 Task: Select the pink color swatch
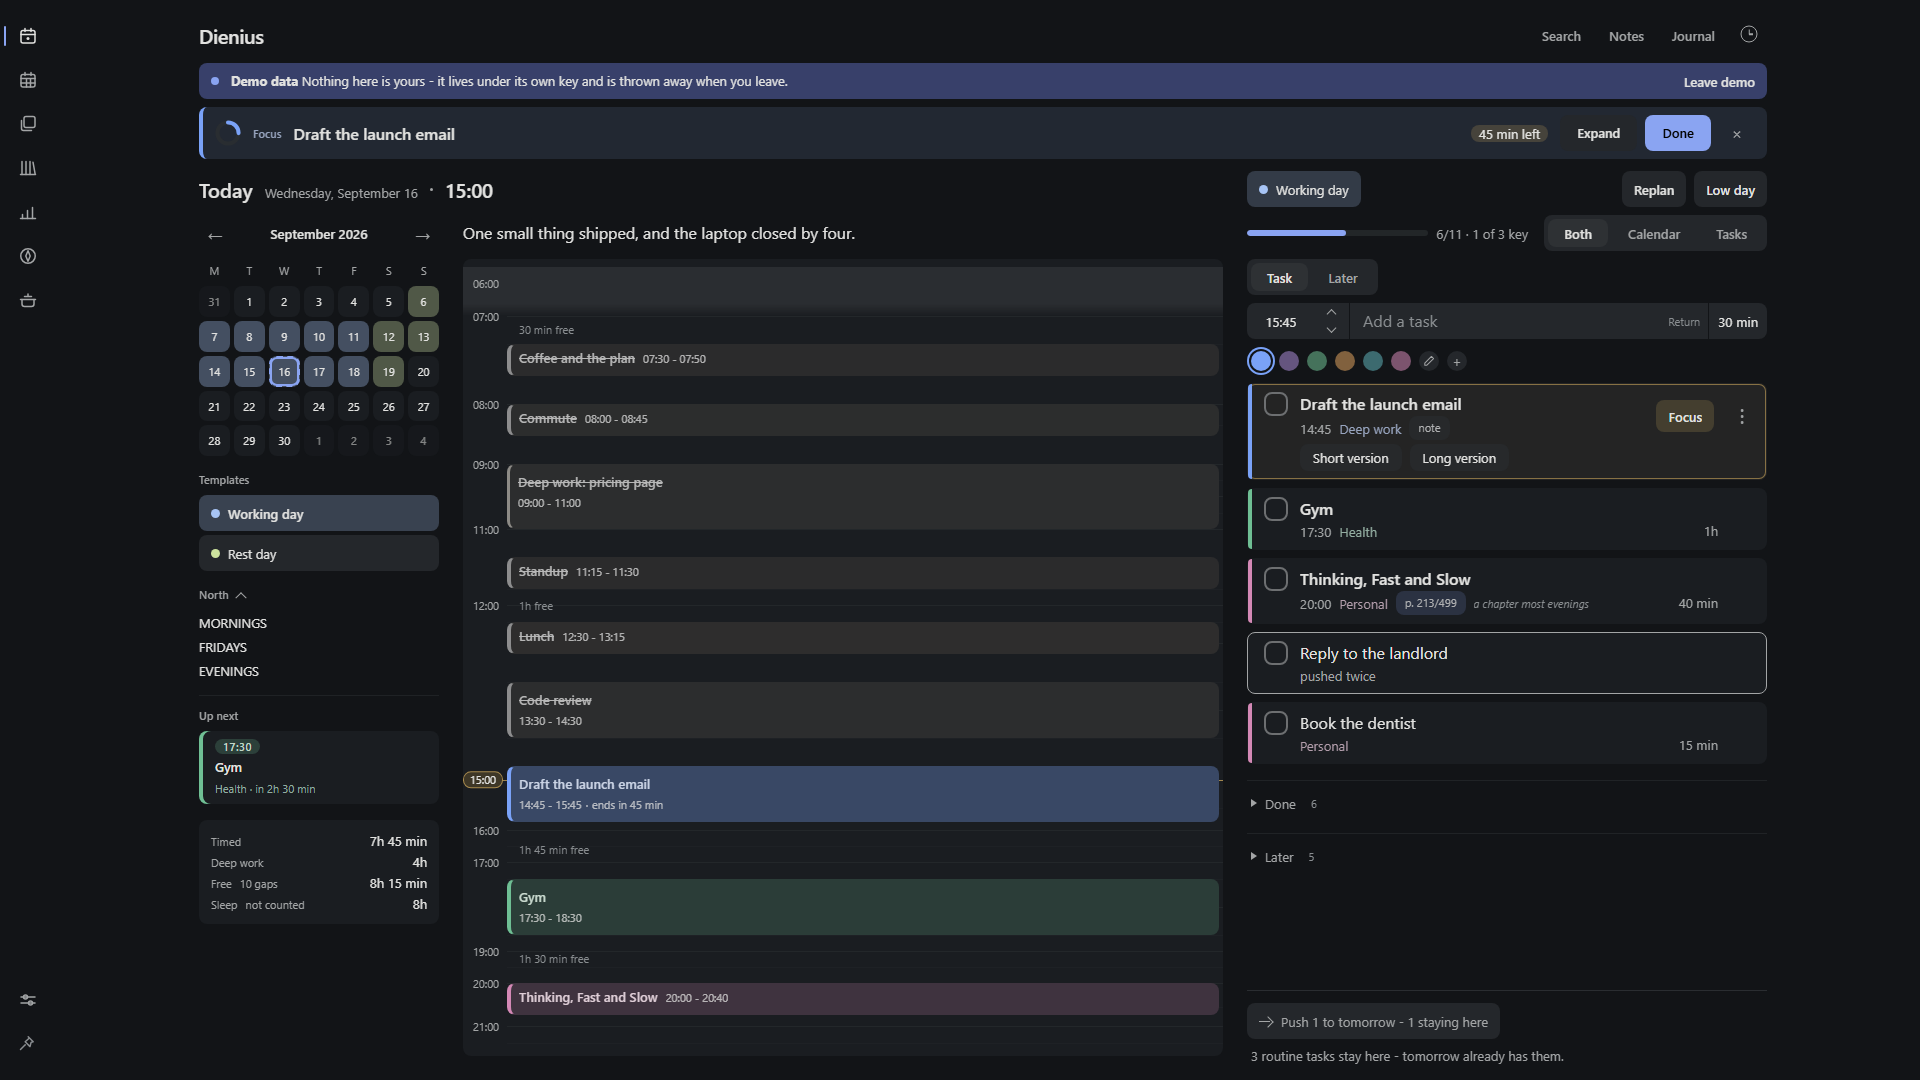tap(1401, 361)
